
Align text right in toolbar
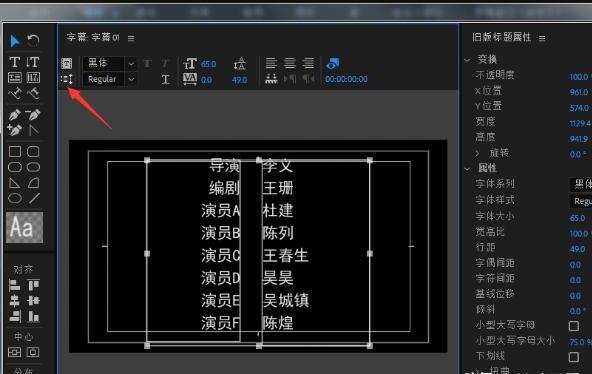click(x=308, y=63)
